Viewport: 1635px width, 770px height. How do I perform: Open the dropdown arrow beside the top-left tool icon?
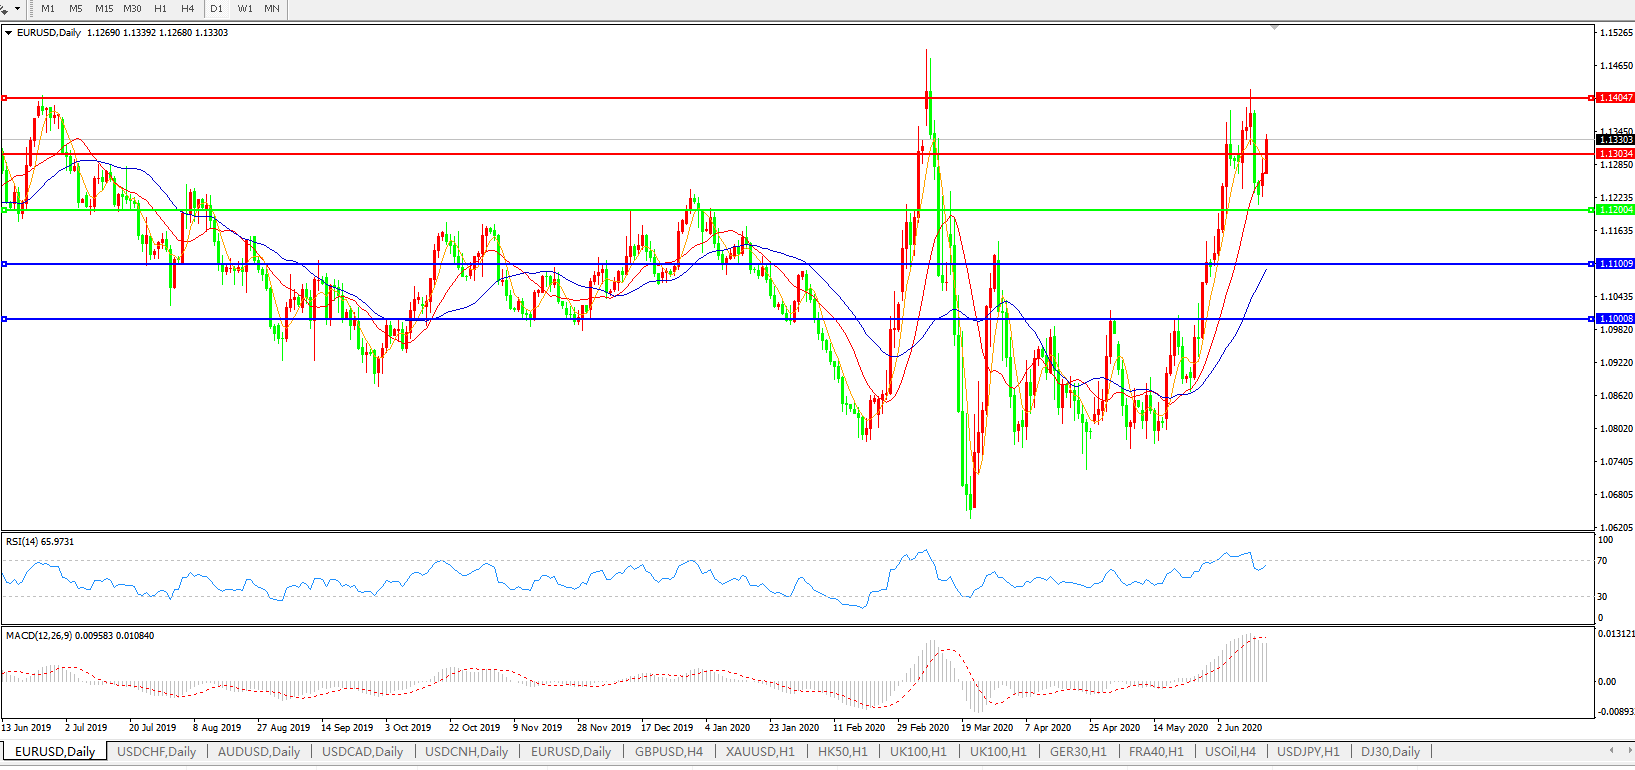click(17, 9)
